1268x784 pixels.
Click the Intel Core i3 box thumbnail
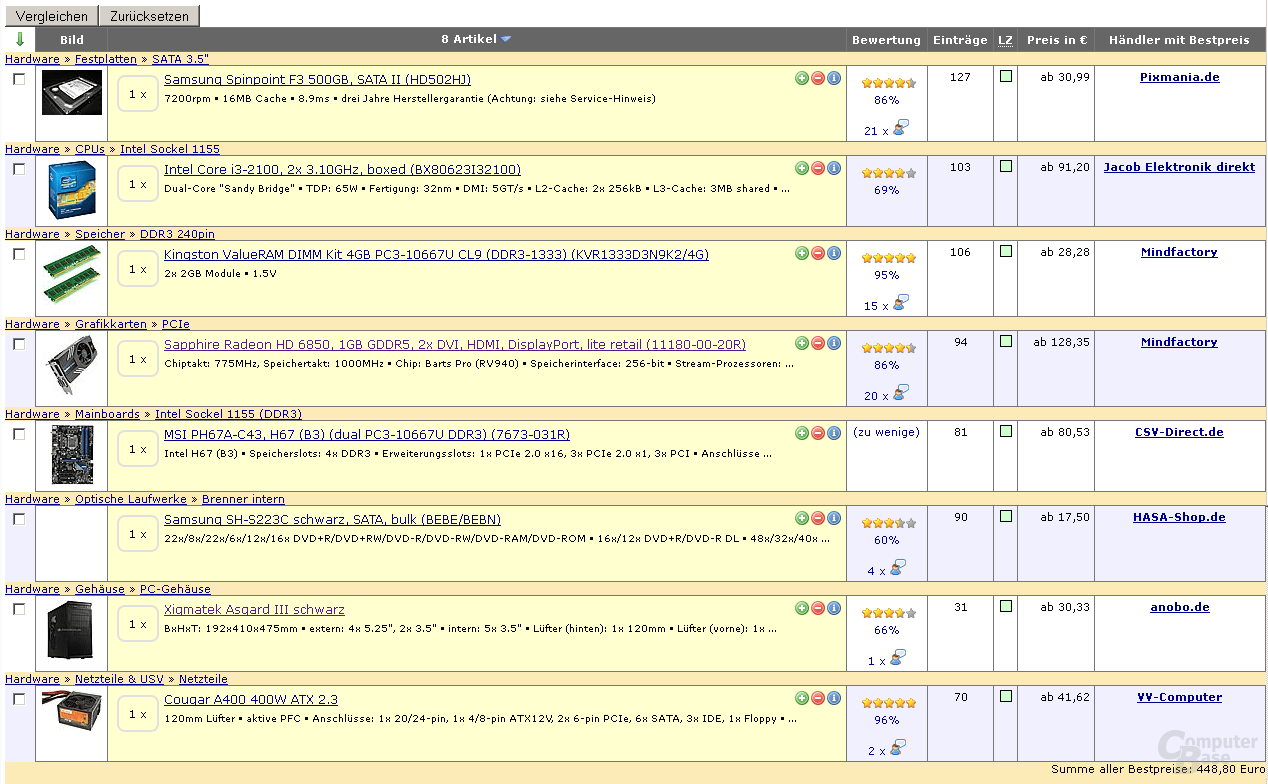[x=72, y=190]
